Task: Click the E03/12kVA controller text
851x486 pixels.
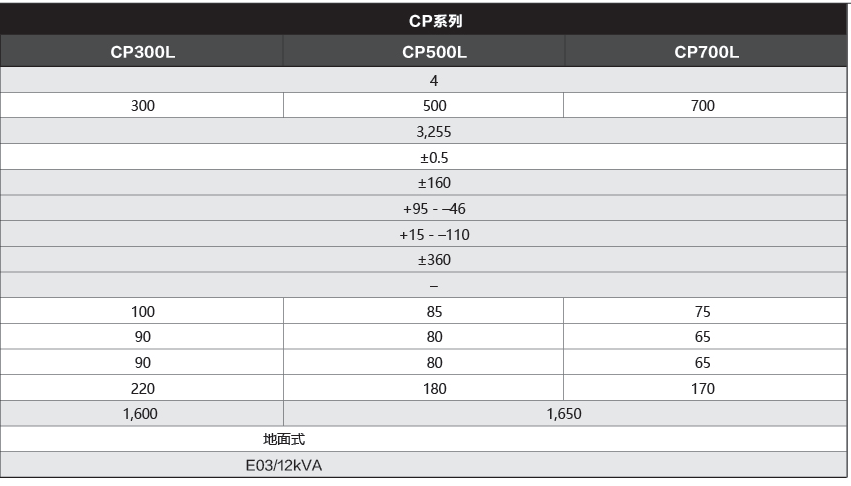Action: click(x=284, y=465)
